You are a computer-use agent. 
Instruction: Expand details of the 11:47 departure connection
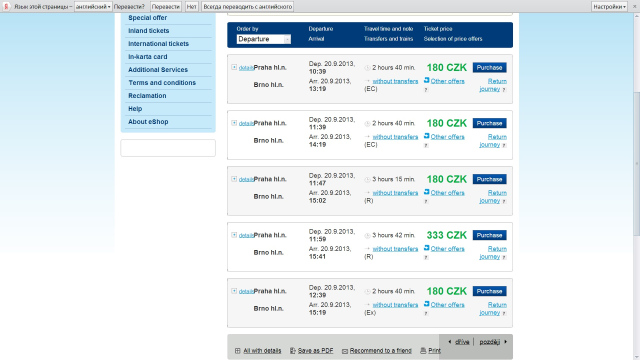[x=234, y=179]
